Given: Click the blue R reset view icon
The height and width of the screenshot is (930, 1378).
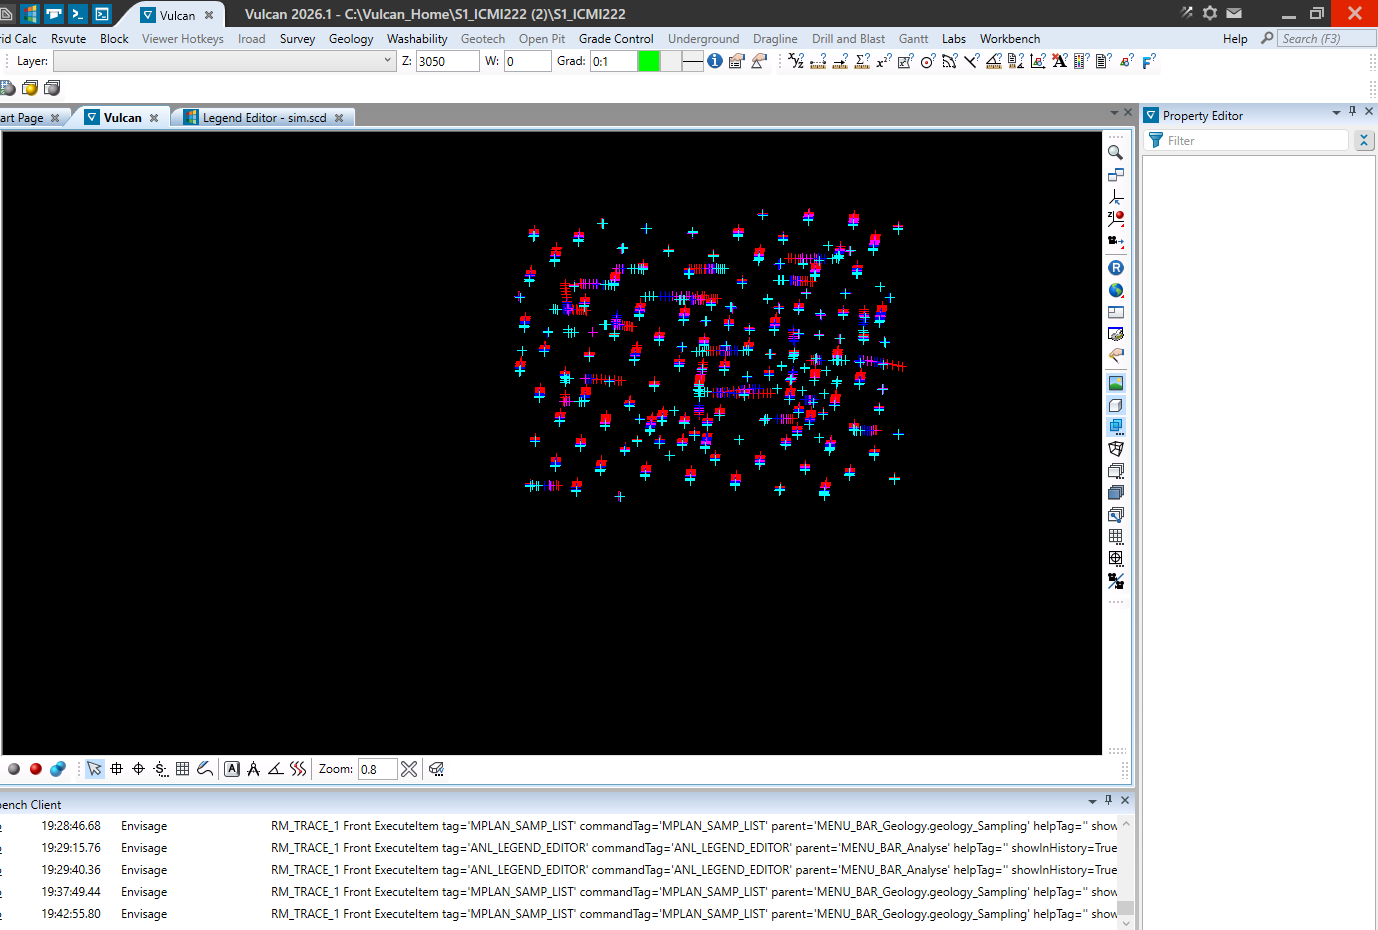Looking at the screenshot, I should click(x=1116, y=268).
